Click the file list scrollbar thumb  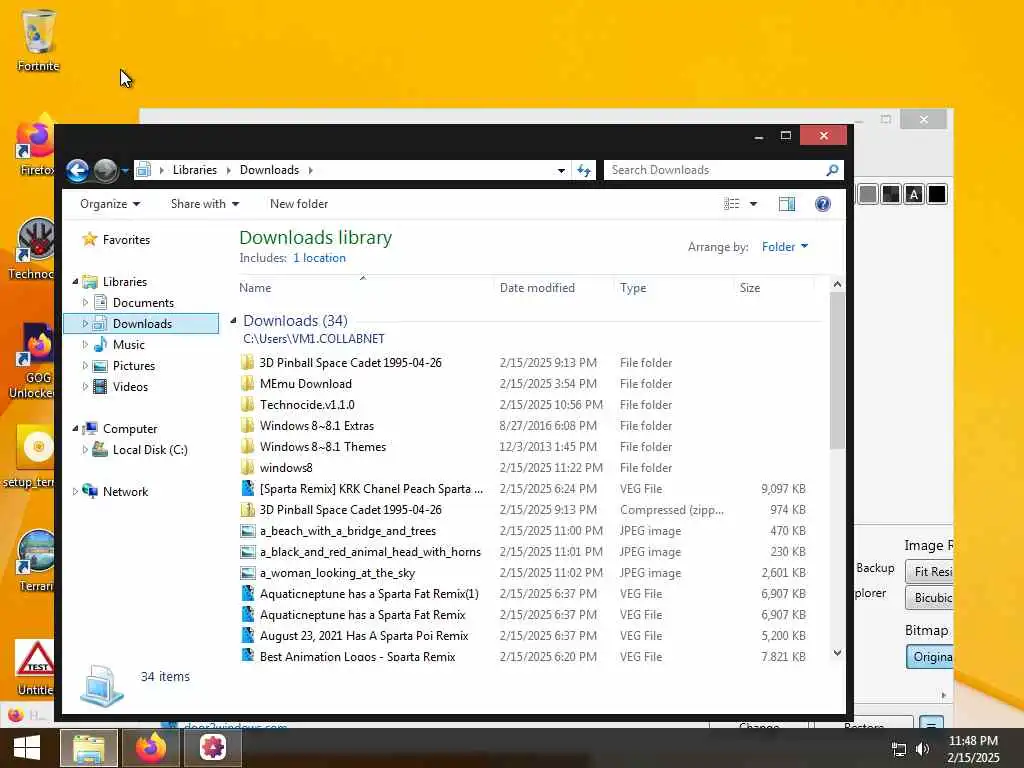click(x=837, y=370)
